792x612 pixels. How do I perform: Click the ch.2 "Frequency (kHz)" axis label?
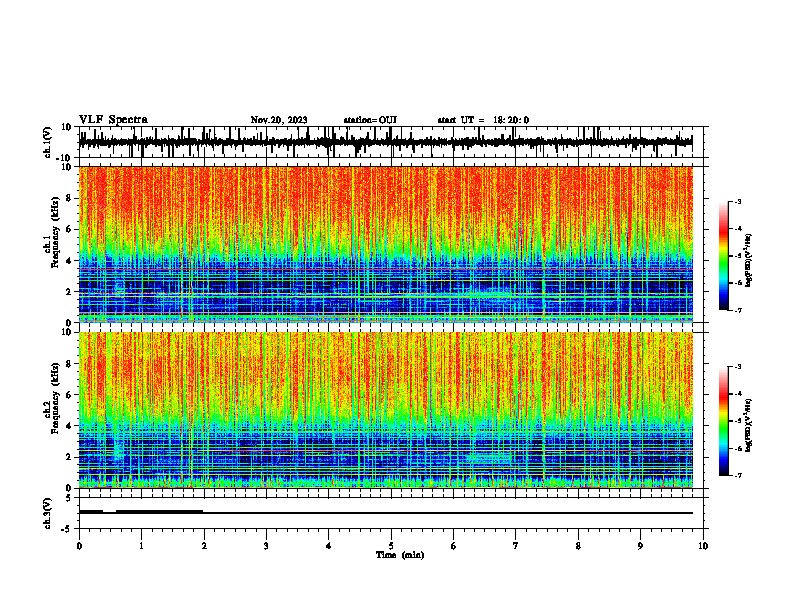tap(54, 398)
